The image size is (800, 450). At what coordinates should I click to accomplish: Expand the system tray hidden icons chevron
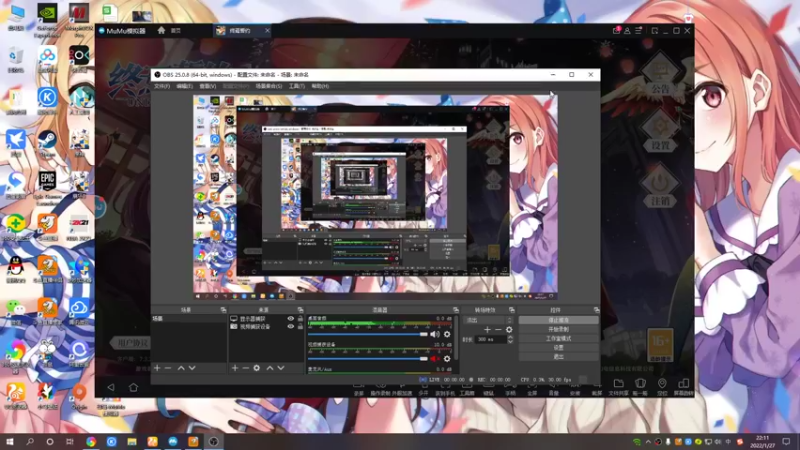point(648,442)
